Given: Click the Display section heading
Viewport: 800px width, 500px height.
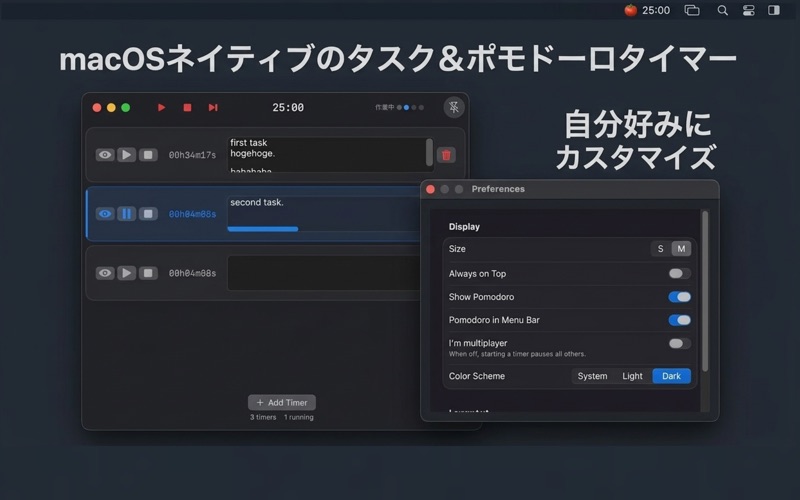Looking at the screenshot, I should point(464,227).
